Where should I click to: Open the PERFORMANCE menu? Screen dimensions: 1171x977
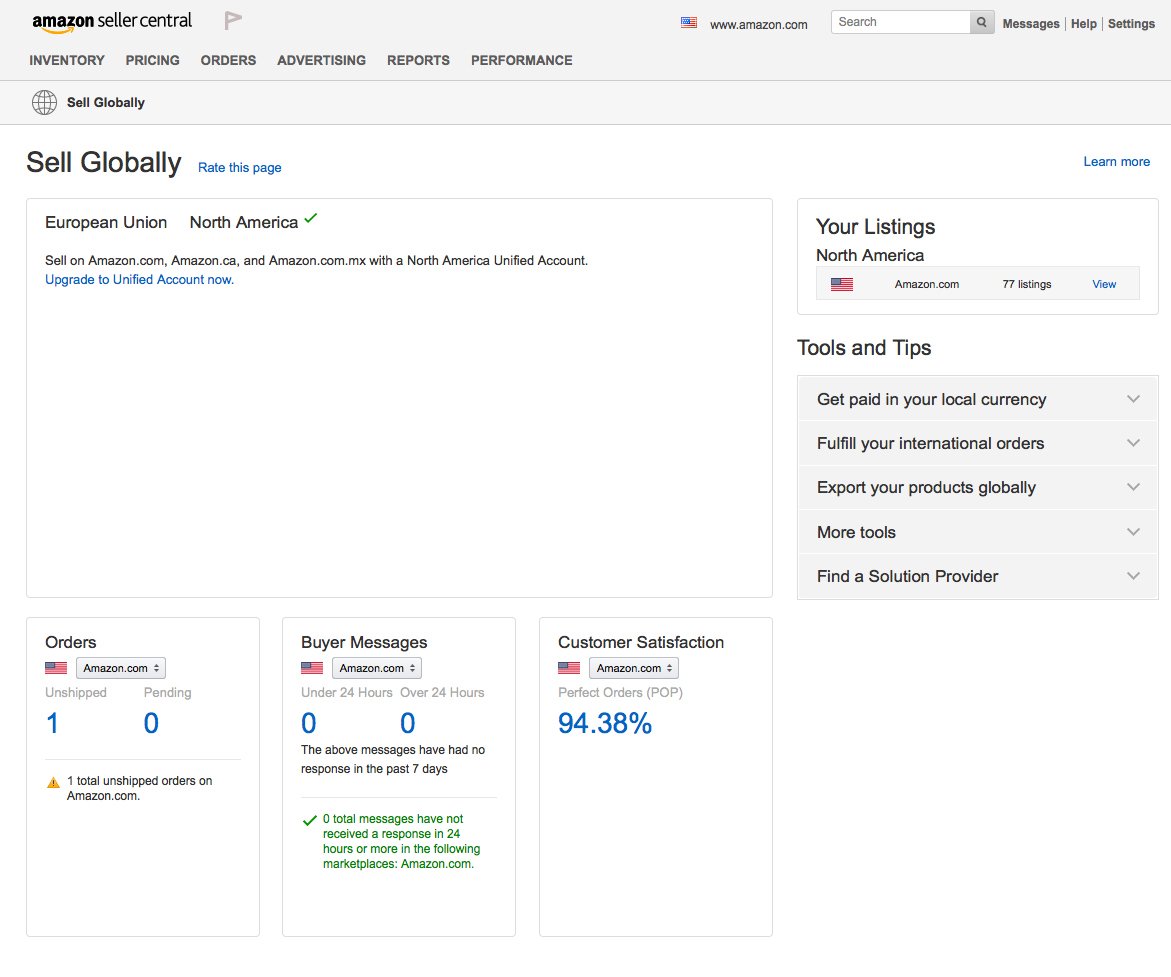click(522, 61)
